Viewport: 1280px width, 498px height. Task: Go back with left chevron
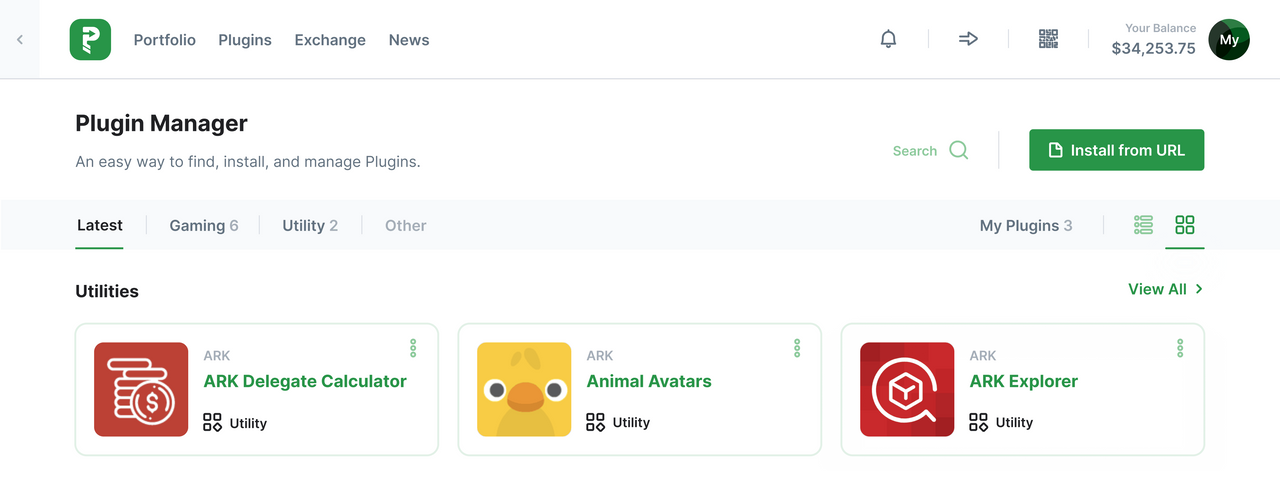(x=20, y=39)
